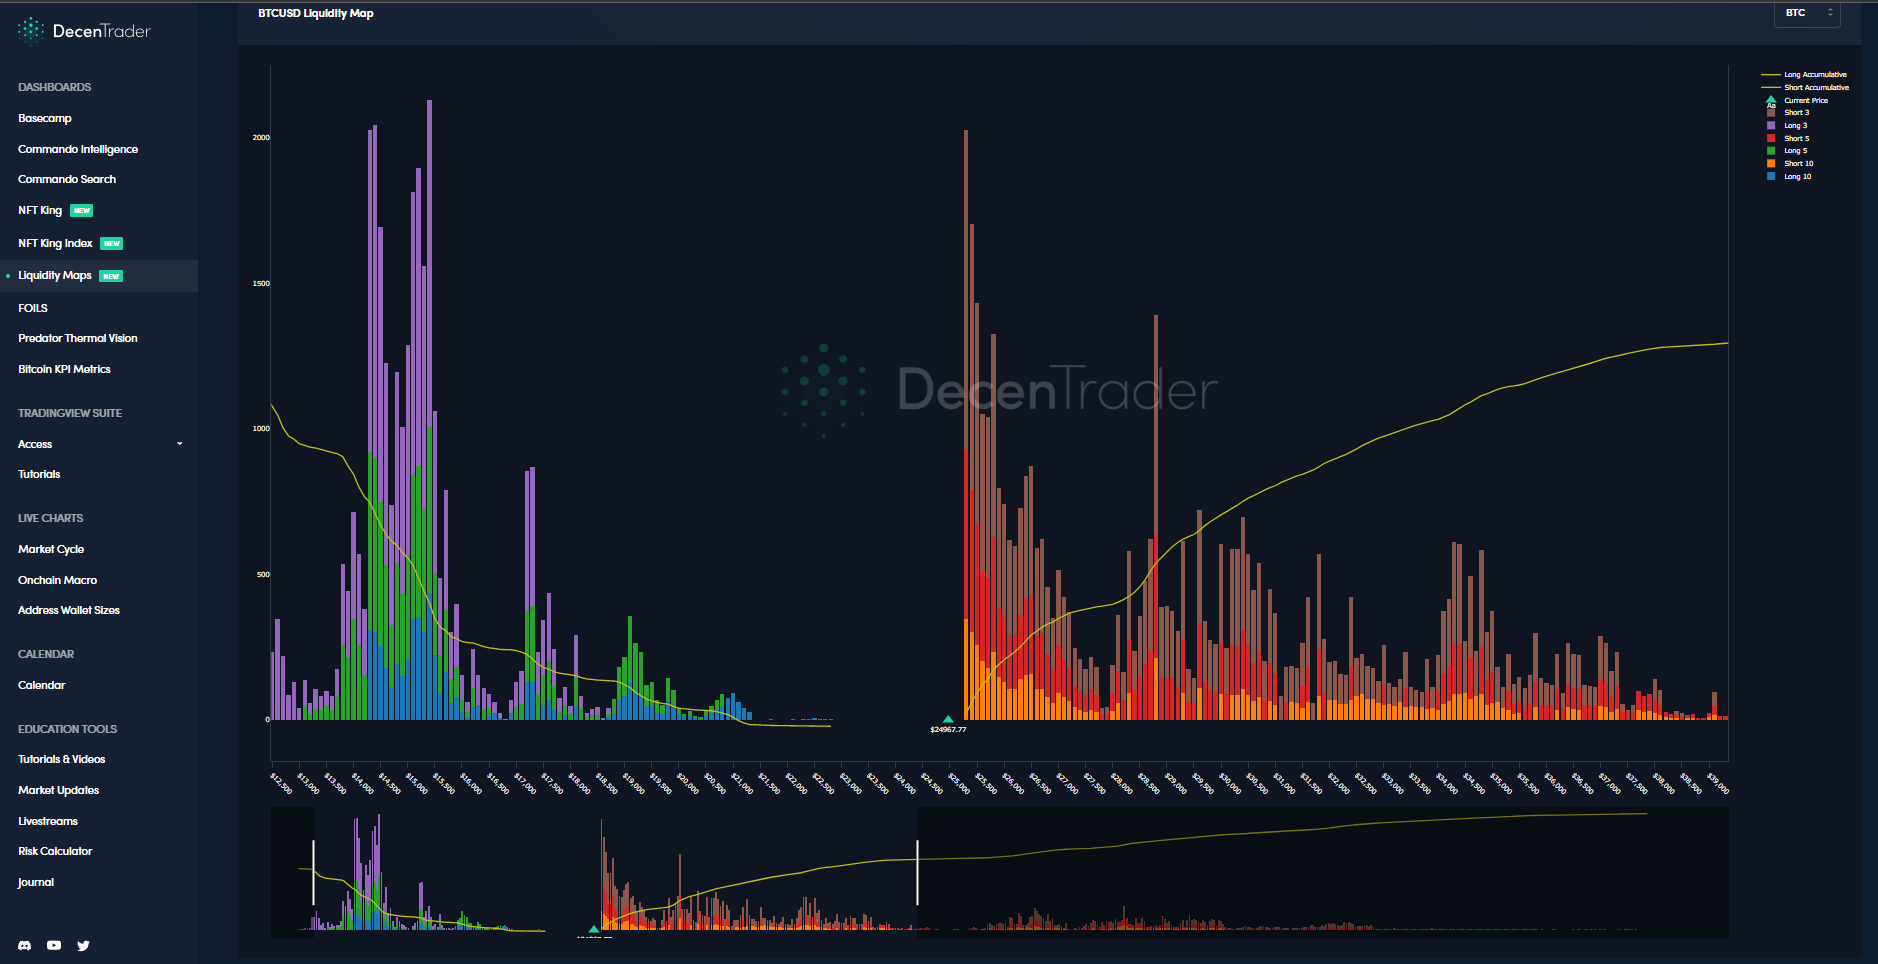Open the Access menu item
Image resolution: width=1878 pixels, height=964 pixels.
35,444
